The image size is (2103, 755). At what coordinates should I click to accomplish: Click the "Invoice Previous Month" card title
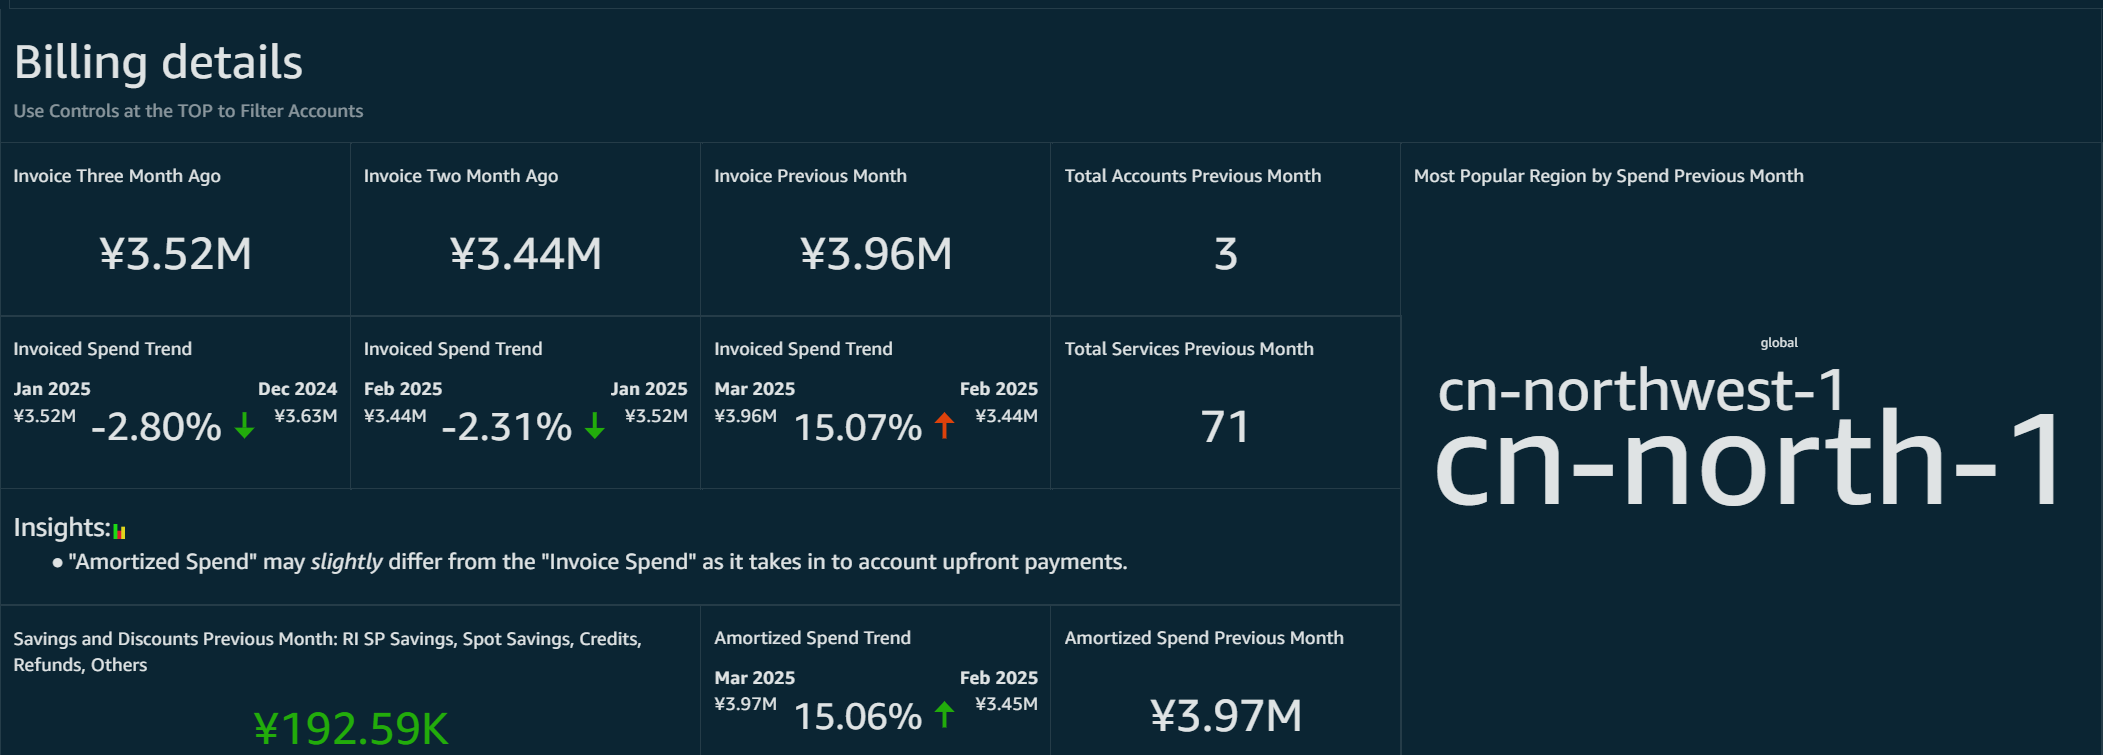click(x=811, y=176)
